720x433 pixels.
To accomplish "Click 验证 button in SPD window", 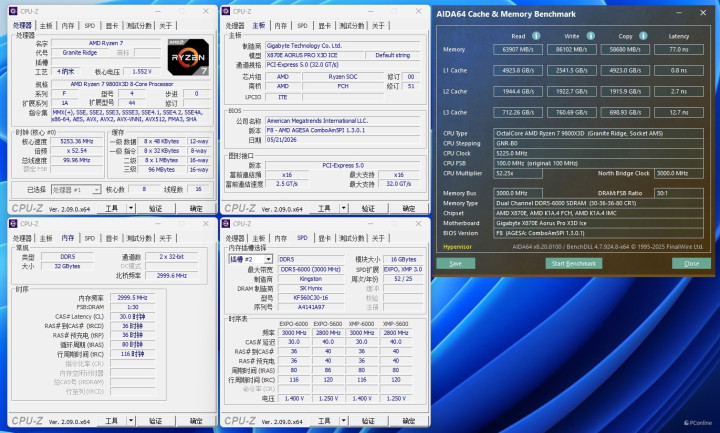I will [368, 421].
